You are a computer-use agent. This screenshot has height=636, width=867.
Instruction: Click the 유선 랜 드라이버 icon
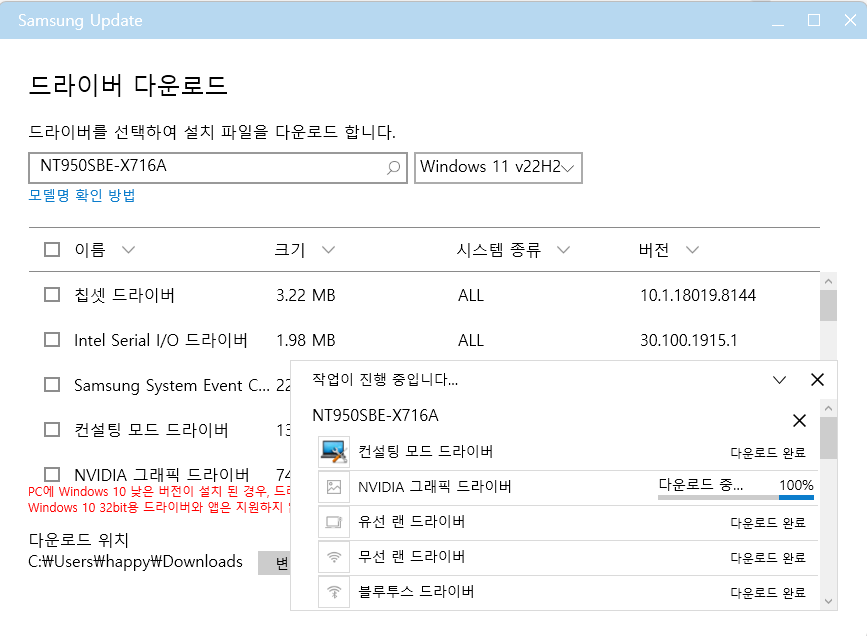[334, 522]
